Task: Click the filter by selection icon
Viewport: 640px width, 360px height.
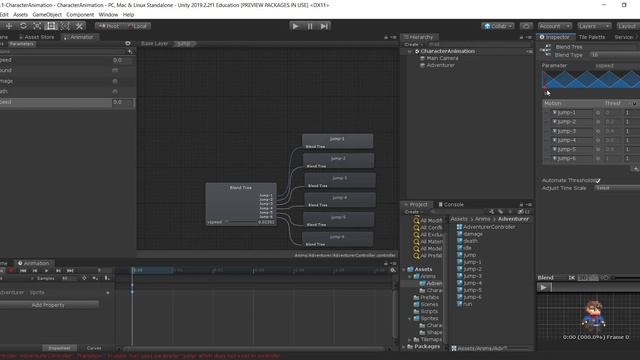Action: click(84, 278)
